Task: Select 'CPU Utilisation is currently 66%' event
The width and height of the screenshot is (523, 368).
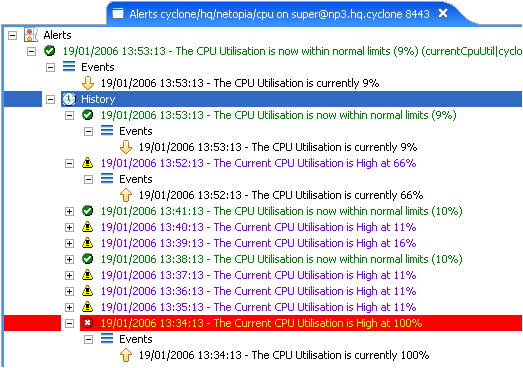Action: (281, 195)
